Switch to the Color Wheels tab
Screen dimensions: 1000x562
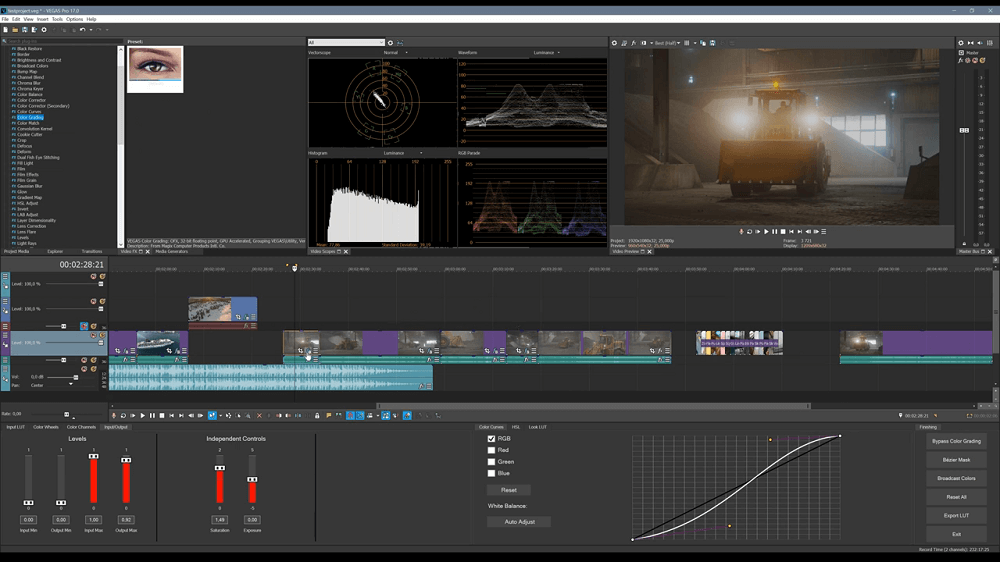pos(46,427)
